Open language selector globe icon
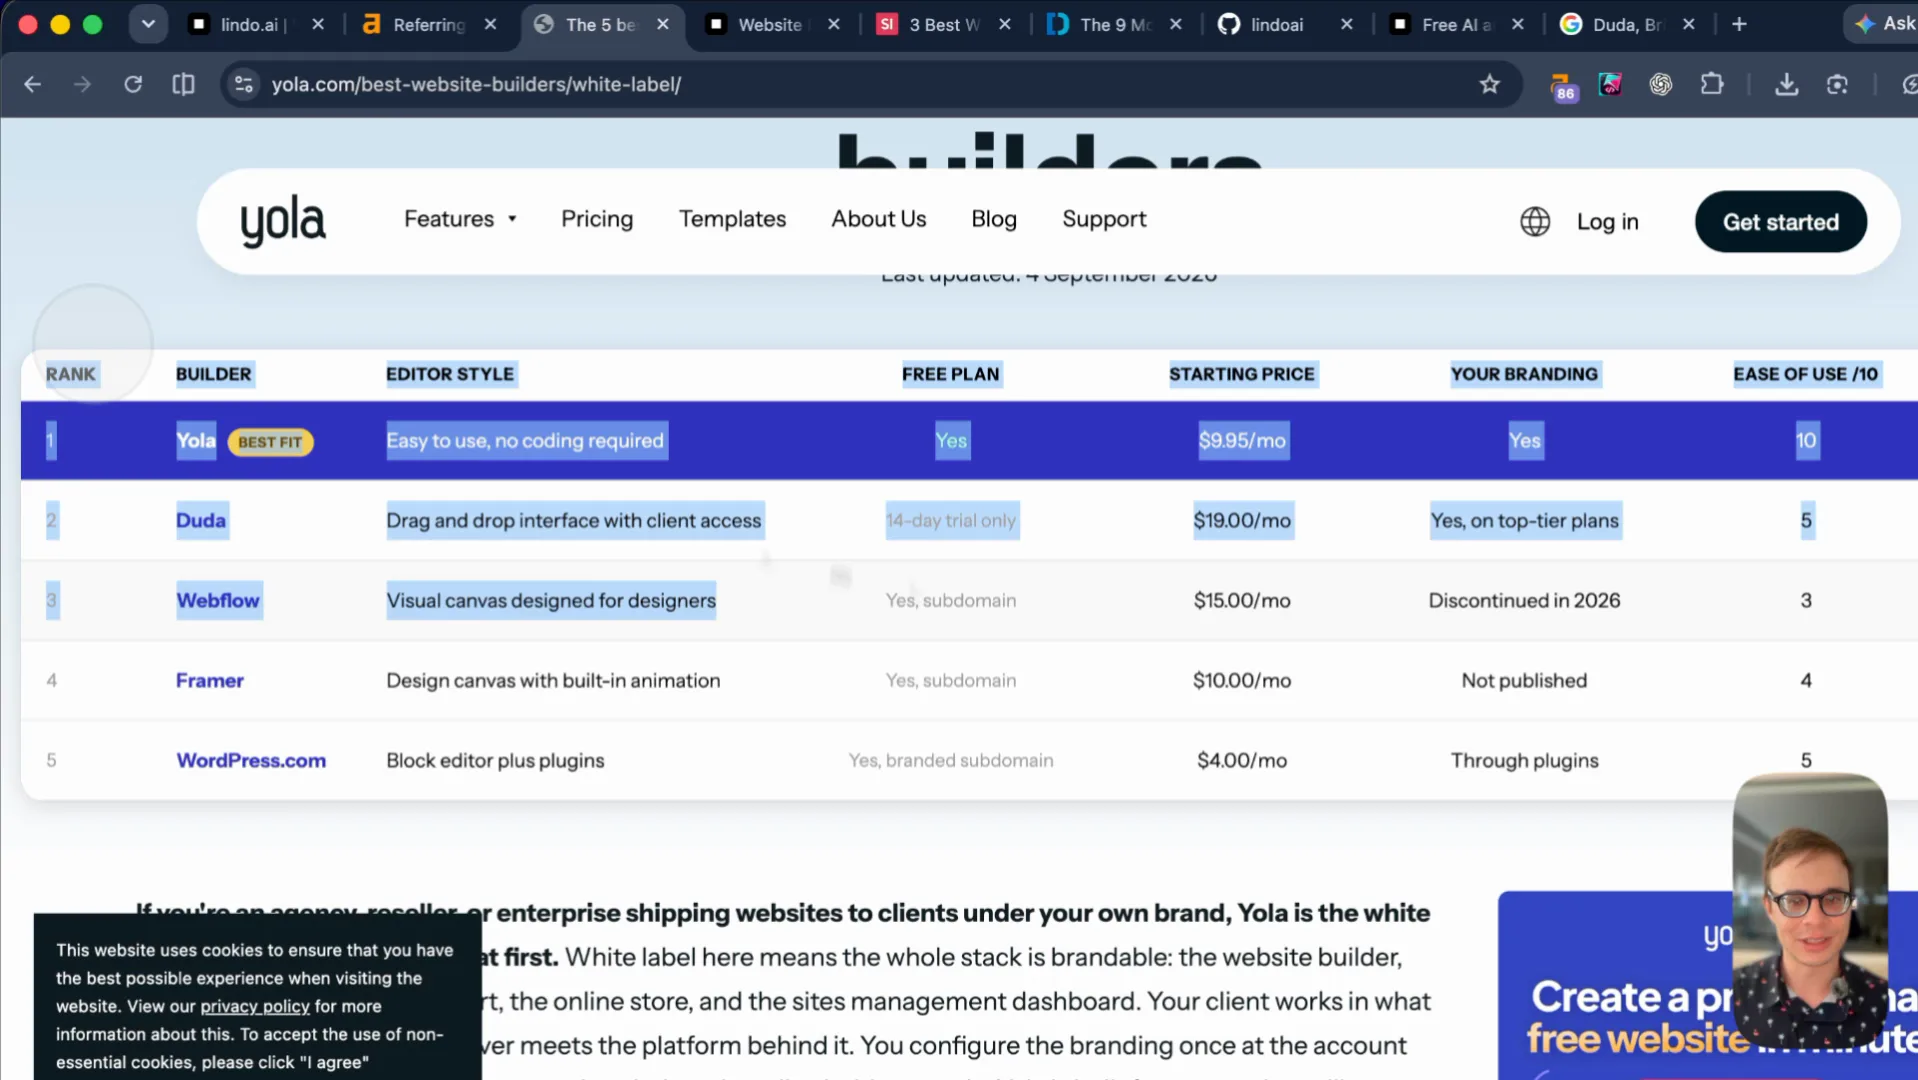Image resolution: width=1918 pixels, height=1080 pixels. (x=1535, y=221)
